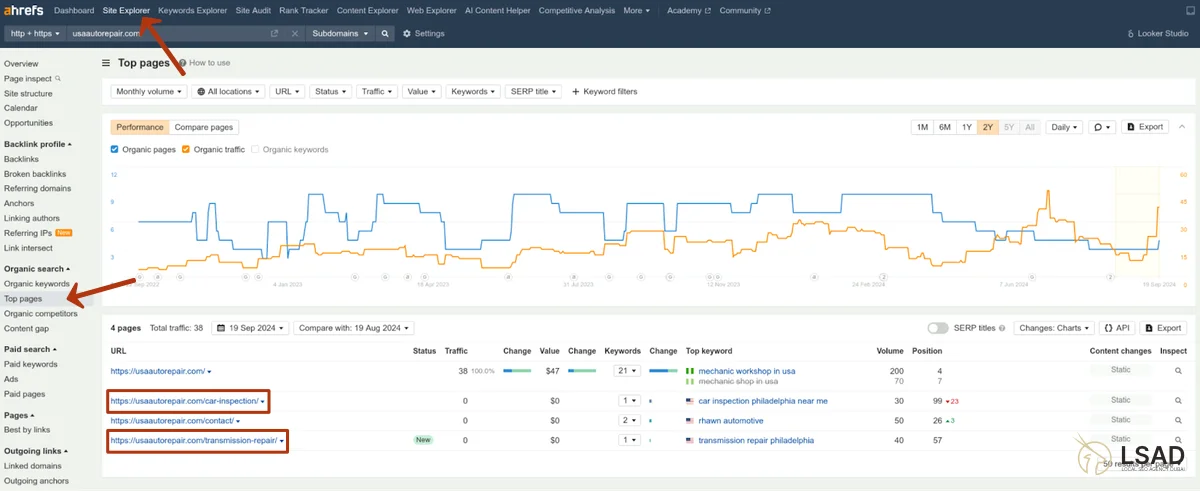Screen dimensions: 1200x491
Task: Open Site Audit in top menu
Action: click(254, 10)
